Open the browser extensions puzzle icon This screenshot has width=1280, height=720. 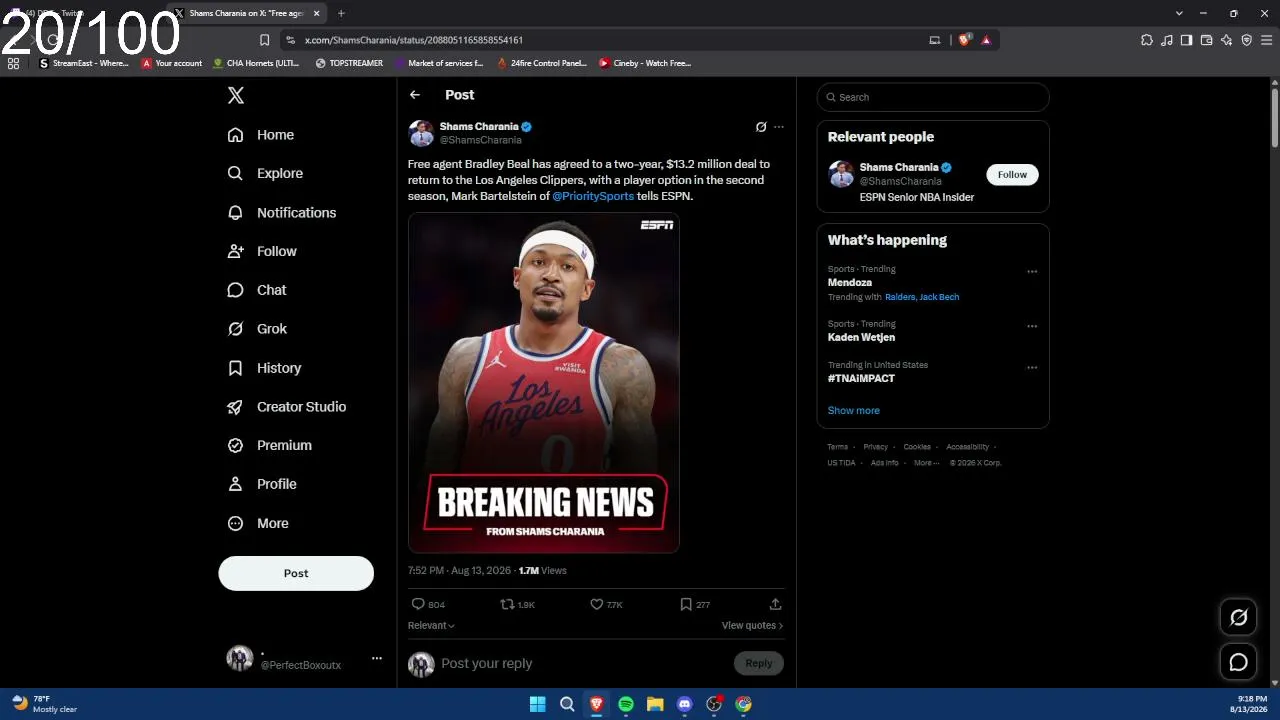click(x=1147, y=40)
